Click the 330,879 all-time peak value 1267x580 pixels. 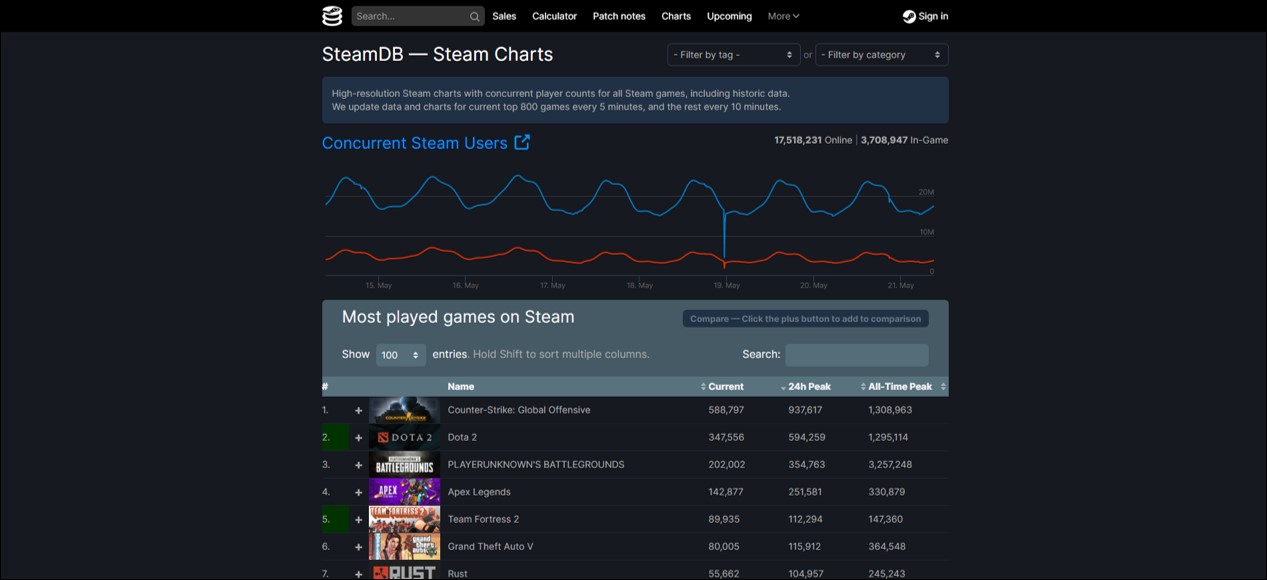pyautogui.click(x=887, y=492)
